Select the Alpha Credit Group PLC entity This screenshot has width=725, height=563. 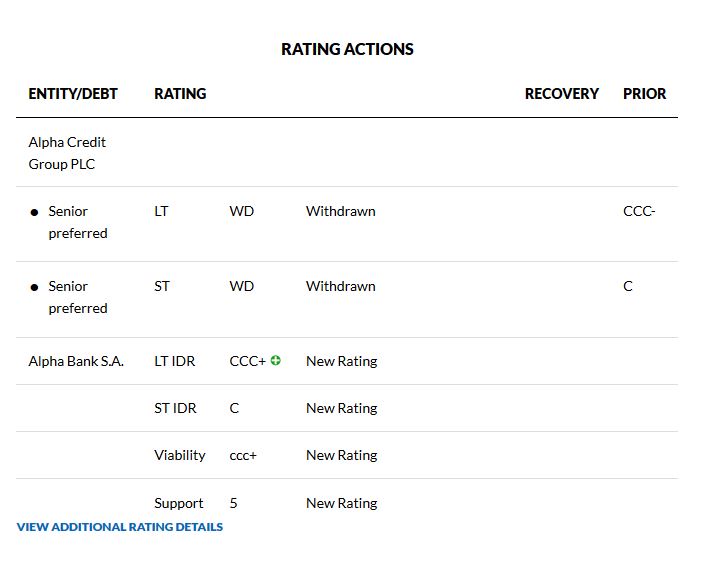click(x=67, y=153)
